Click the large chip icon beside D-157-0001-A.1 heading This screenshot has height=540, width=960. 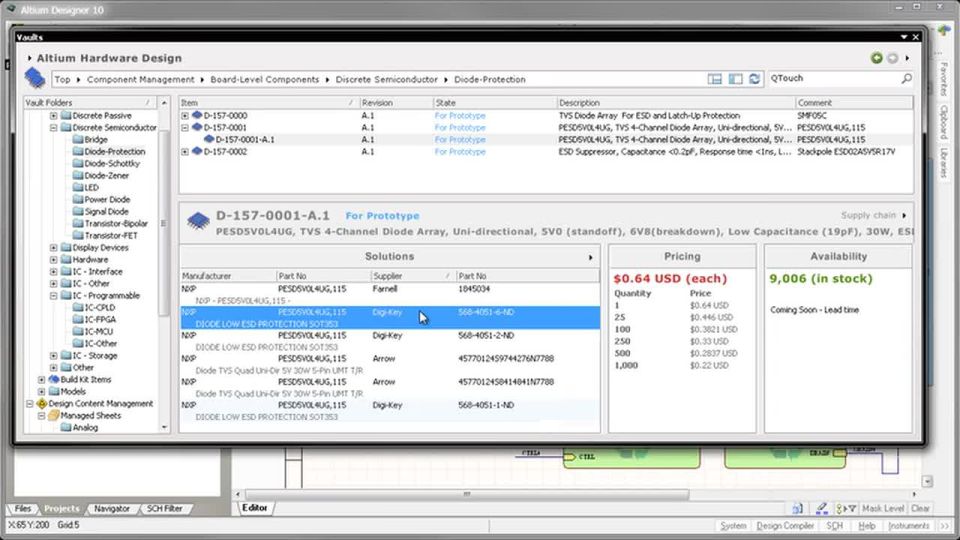point(198,221)
